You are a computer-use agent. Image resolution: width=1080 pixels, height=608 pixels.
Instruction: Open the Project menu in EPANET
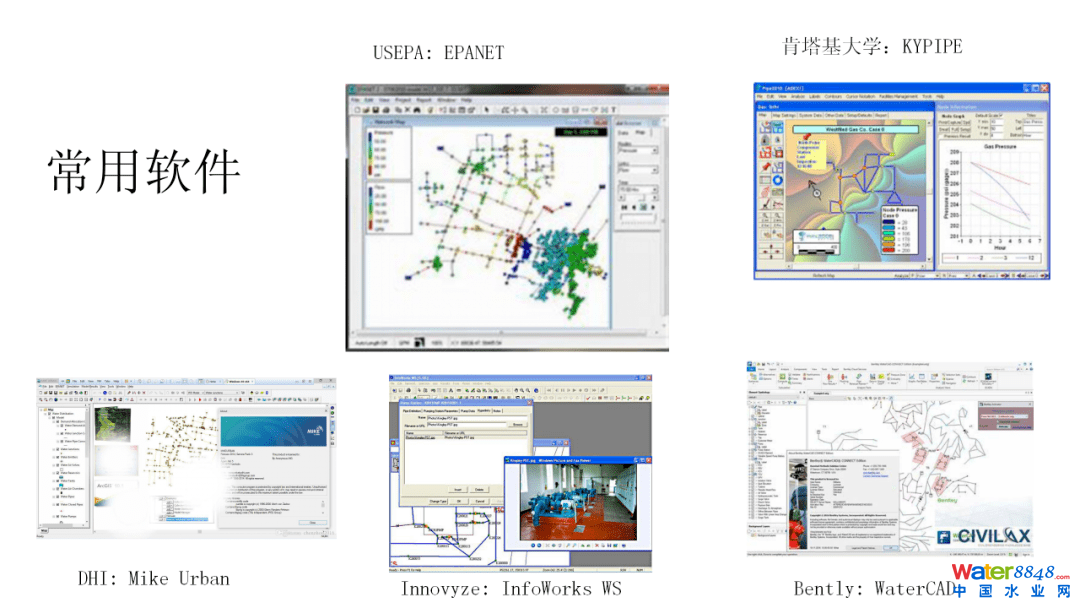click(x=401, y=101)
